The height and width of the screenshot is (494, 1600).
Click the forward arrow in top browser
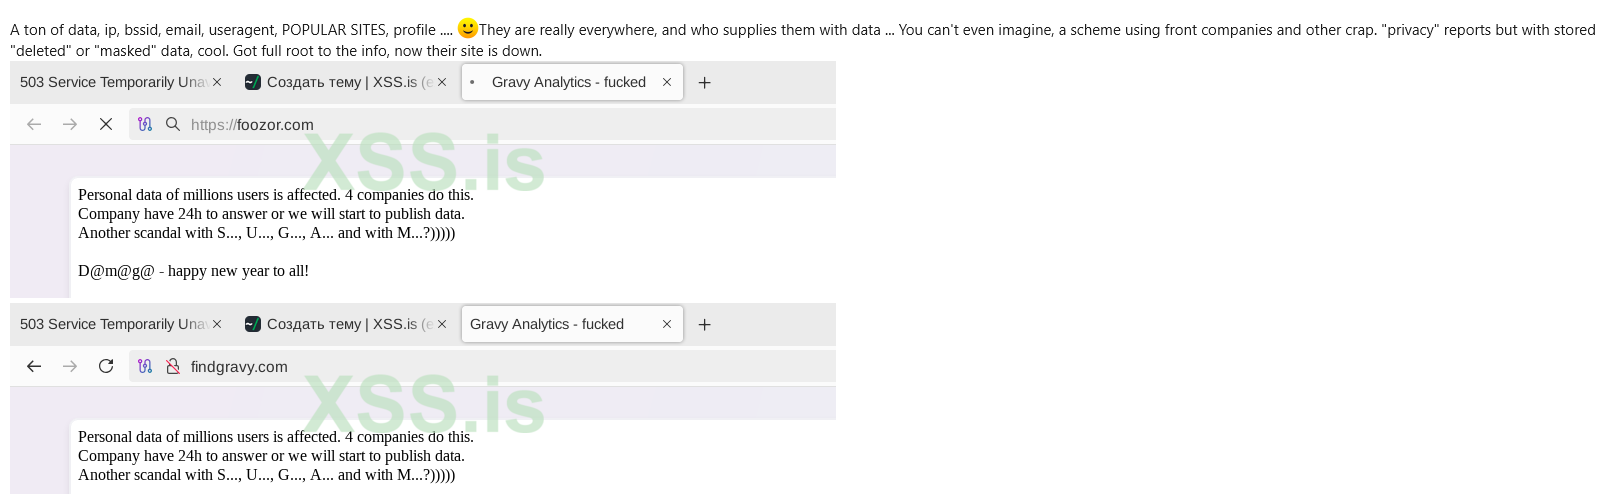click(70, 124)
